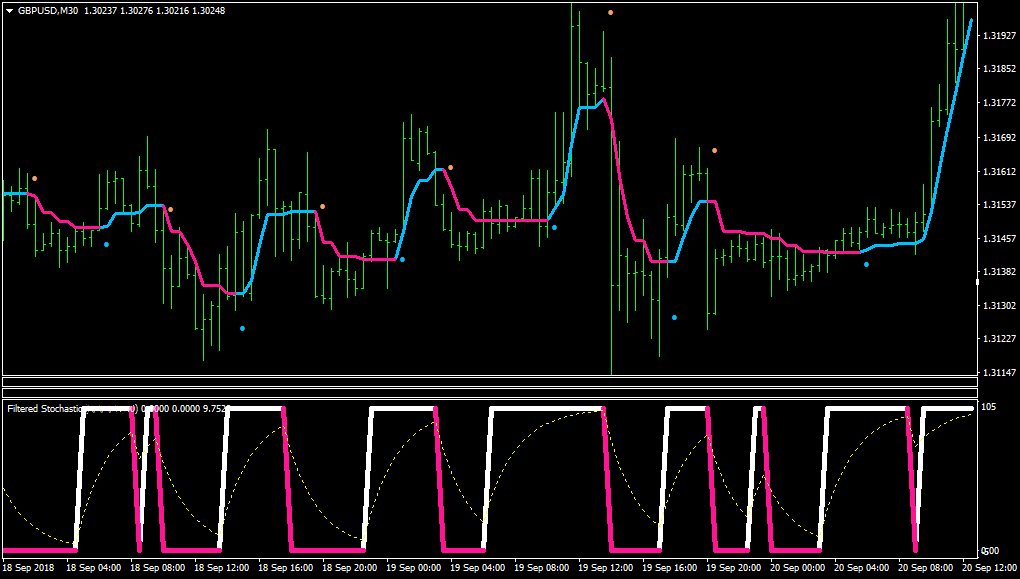The image size is (1020, 579).
Task: Click the 18 Sep 16:00 time label
Action: [x=286, y=568]
